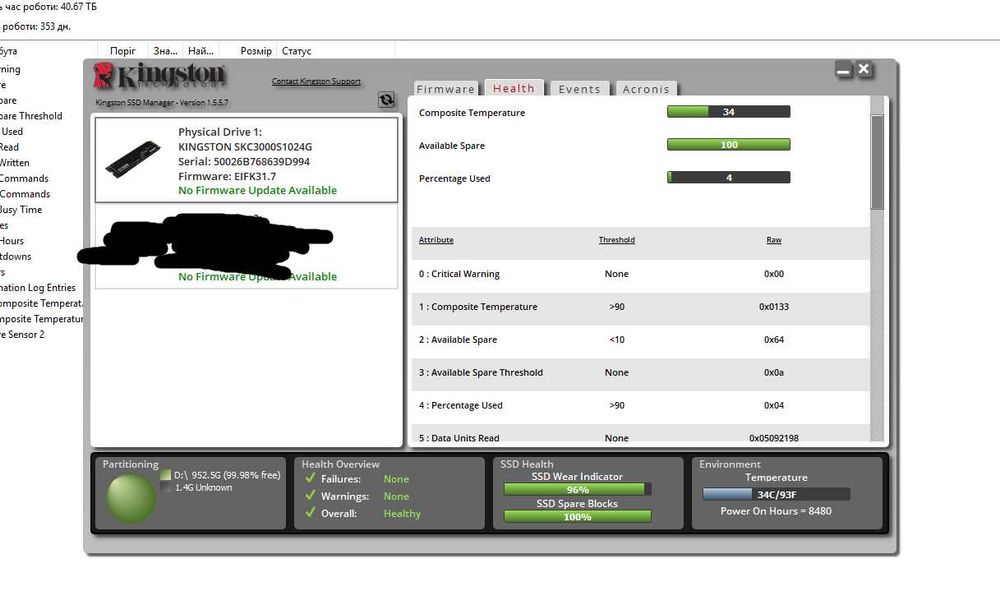Viewport: 1000px width, 601px height.
Task: Click the gray 1.4G Unknown legend swatch
Action: (166, 487)
